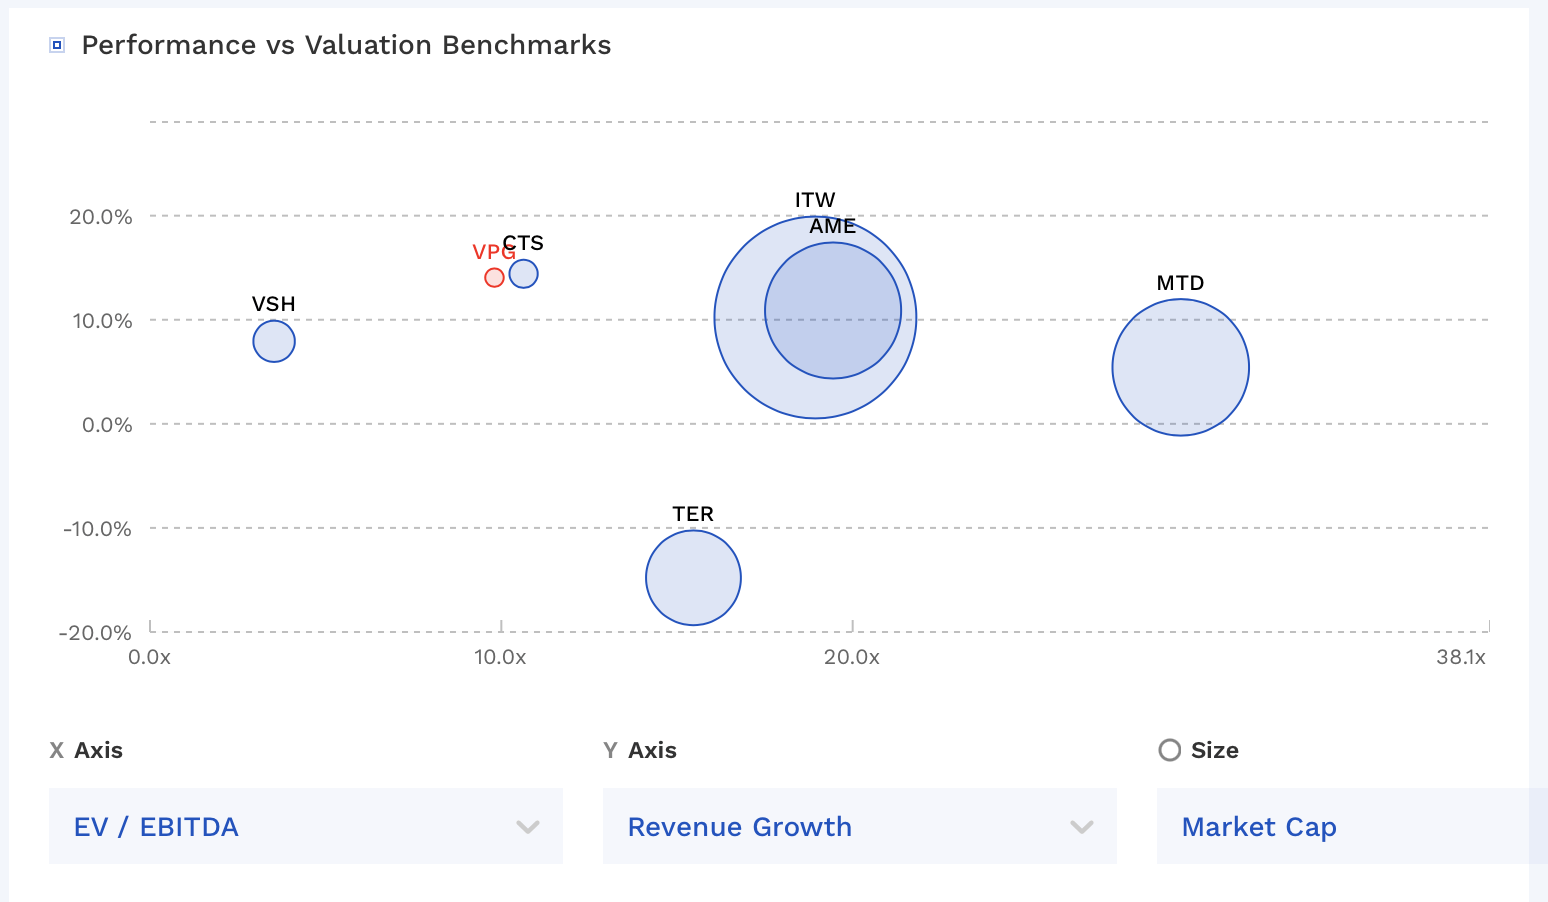Viewport: 1548px width, 902px height.
Task: Toggle highlight on the CTS bubble
Action: pyautogui.click(x=522, y=273)
